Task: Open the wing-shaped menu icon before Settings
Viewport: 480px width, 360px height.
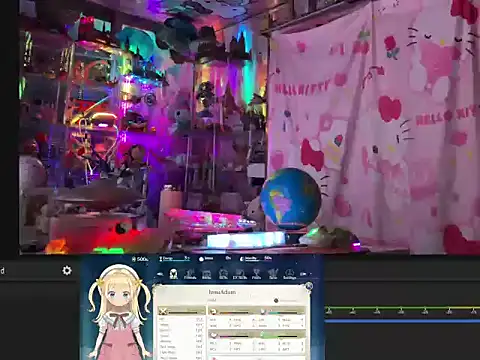Action: pos(273,274)
